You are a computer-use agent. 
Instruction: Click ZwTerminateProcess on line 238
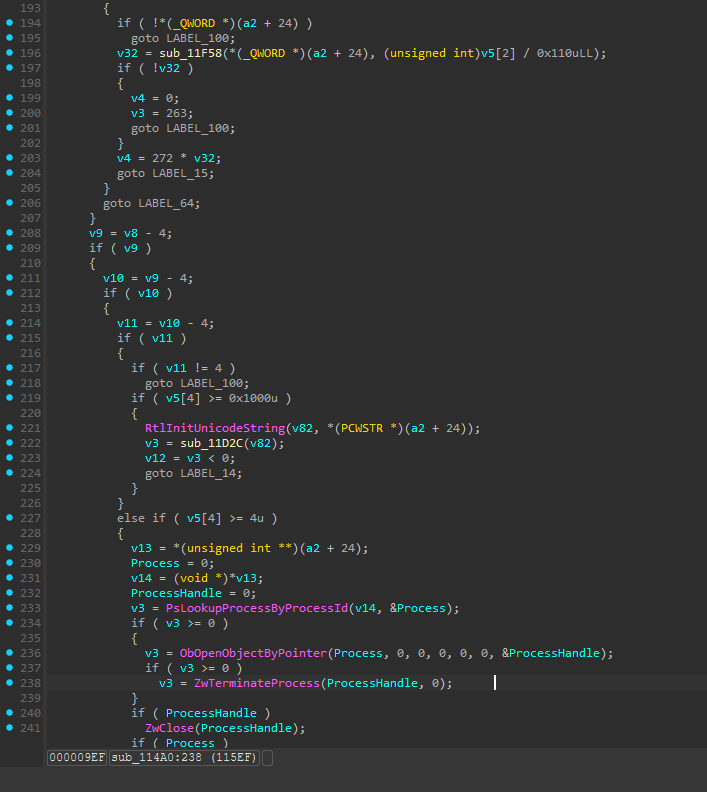(257, 683)
